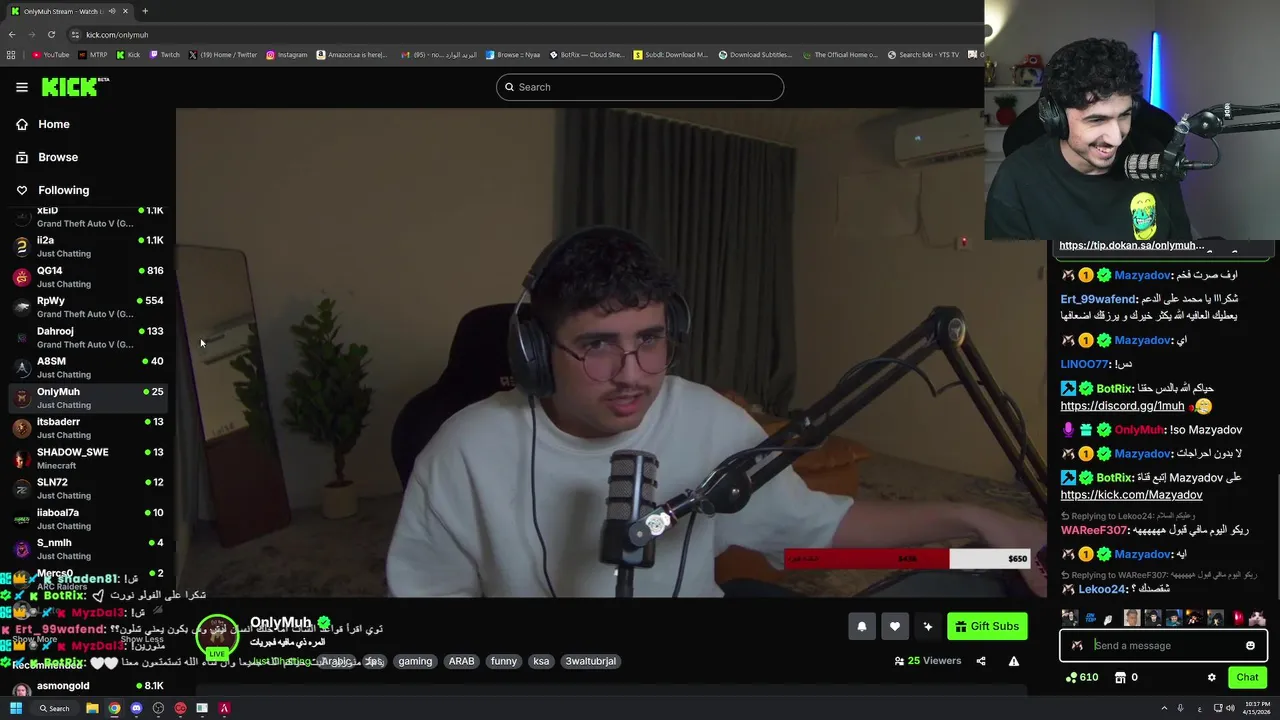The height and width of the screenshot is (720, 1280).
Task: Click the 610 channel points balance
Action: pyautogui.click(x=1082, y=677)
